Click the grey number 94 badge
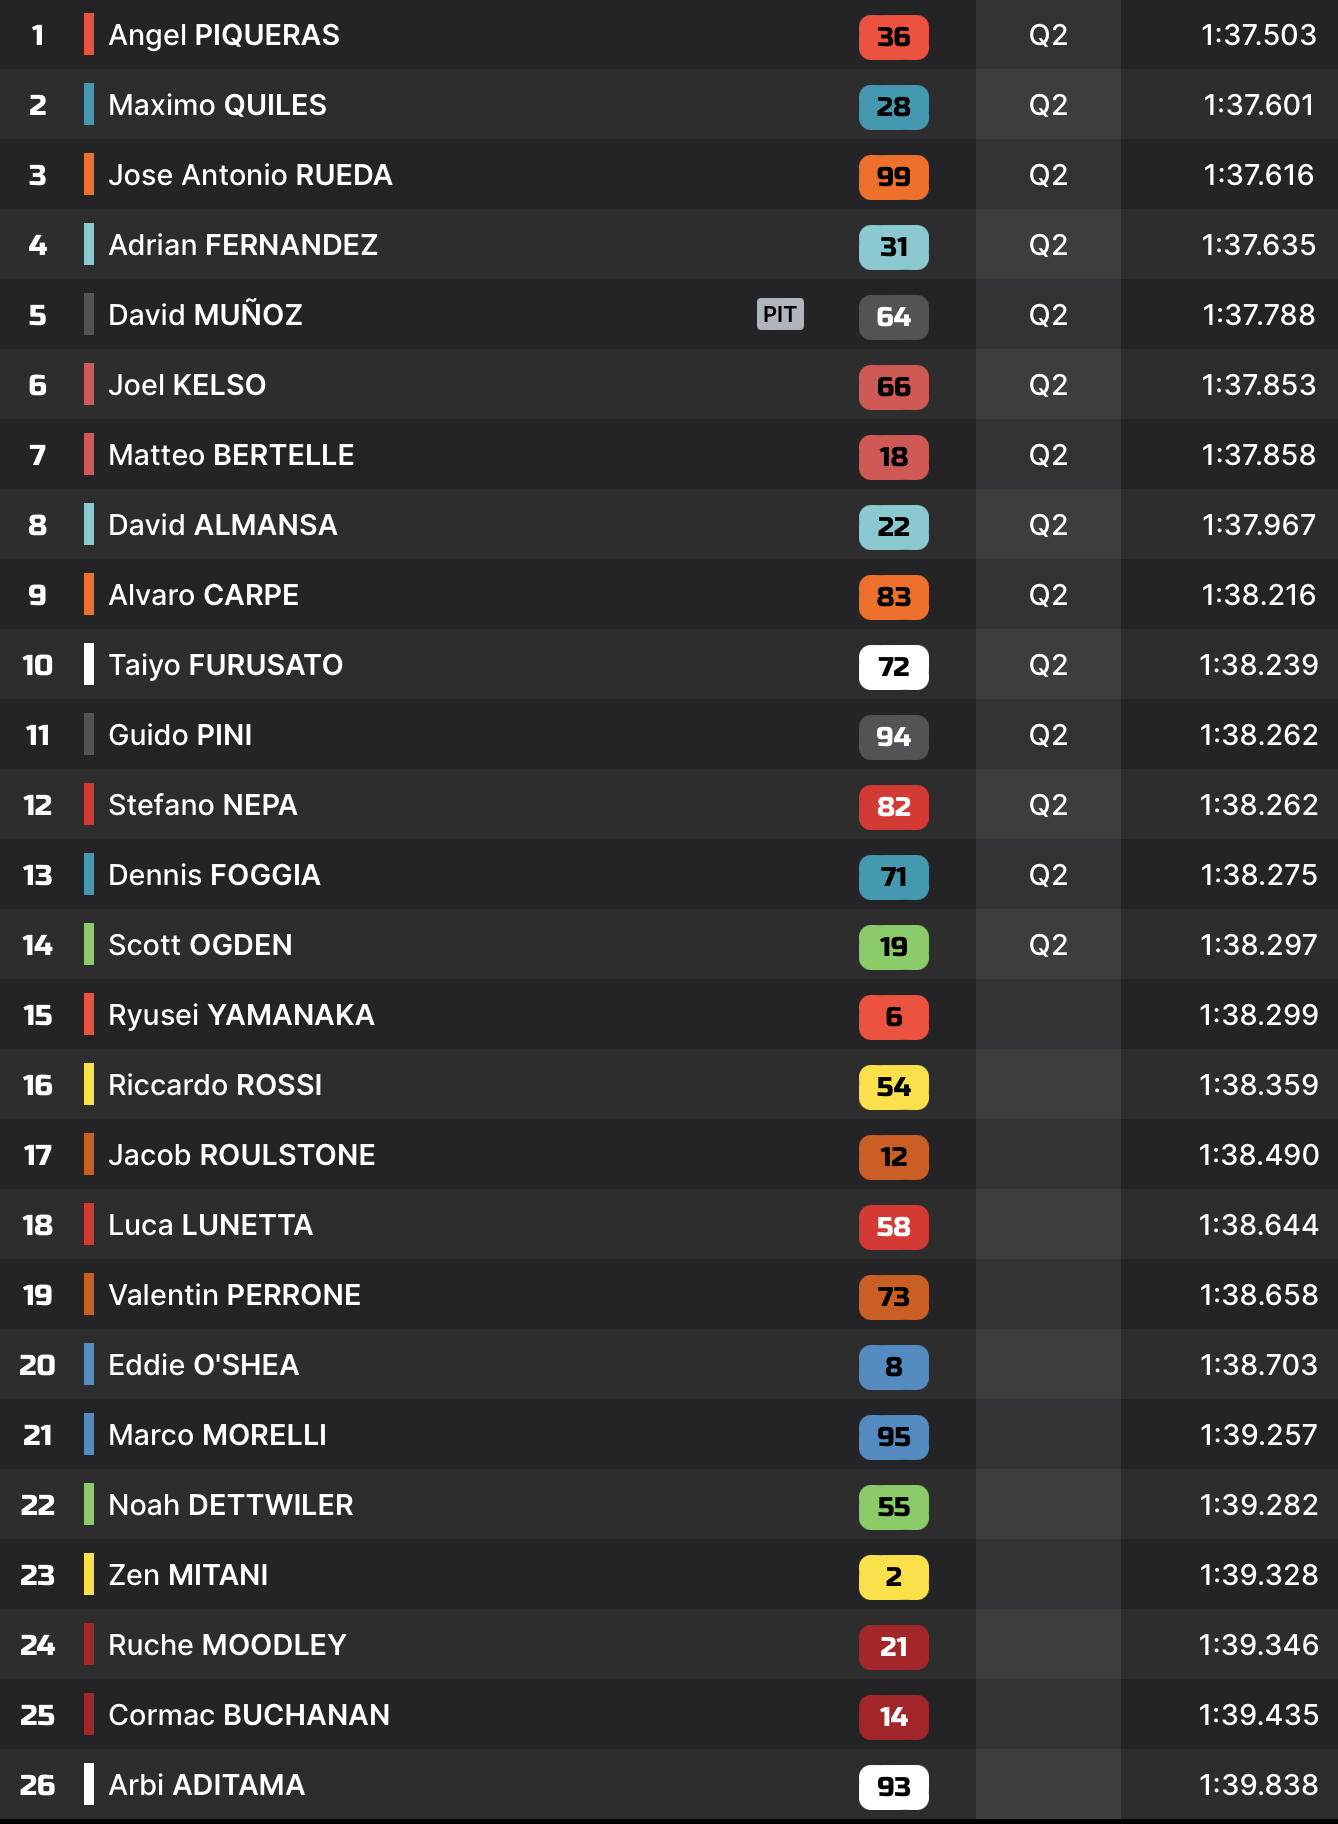Screen dimensions: 1338x1824 (x=893, y=737)
